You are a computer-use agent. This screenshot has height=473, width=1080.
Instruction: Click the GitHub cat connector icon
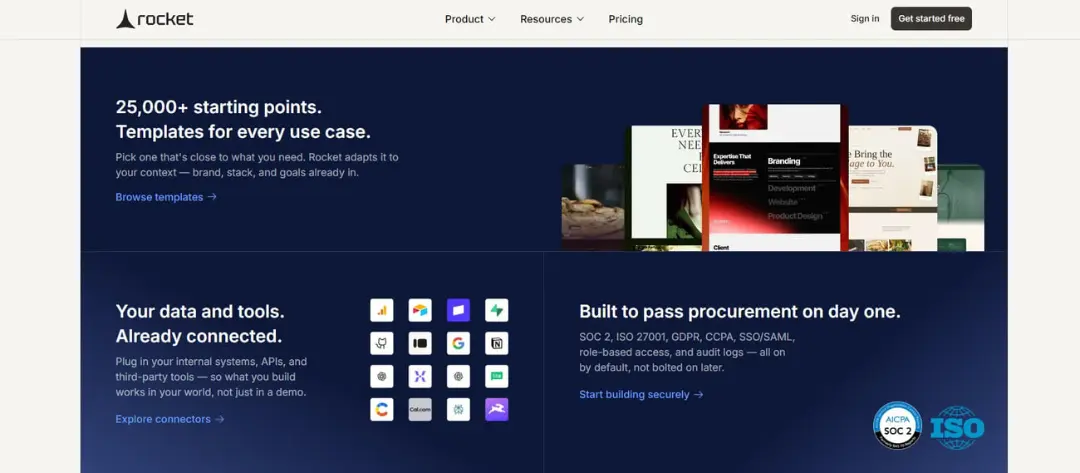click(x=382, y=343)
